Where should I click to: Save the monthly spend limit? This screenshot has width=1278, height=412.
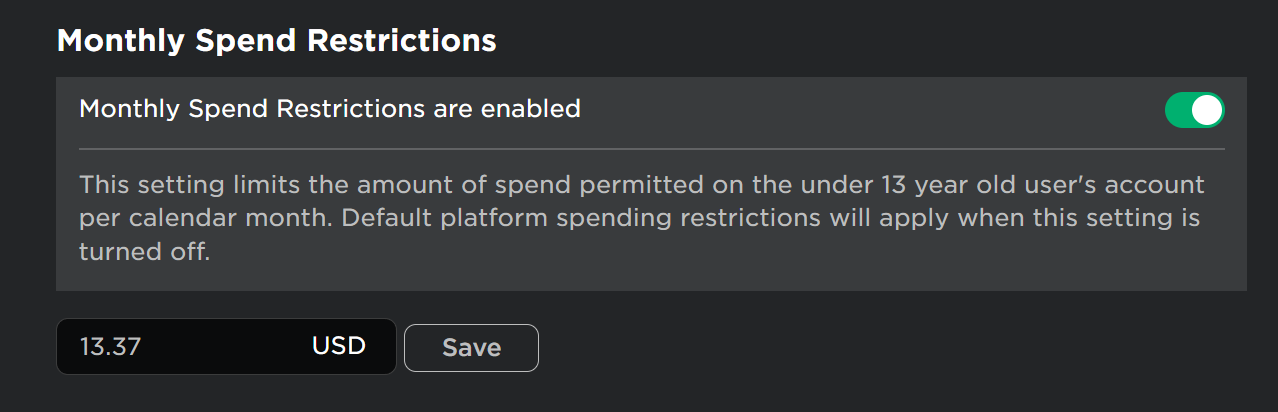coord(471,347)
